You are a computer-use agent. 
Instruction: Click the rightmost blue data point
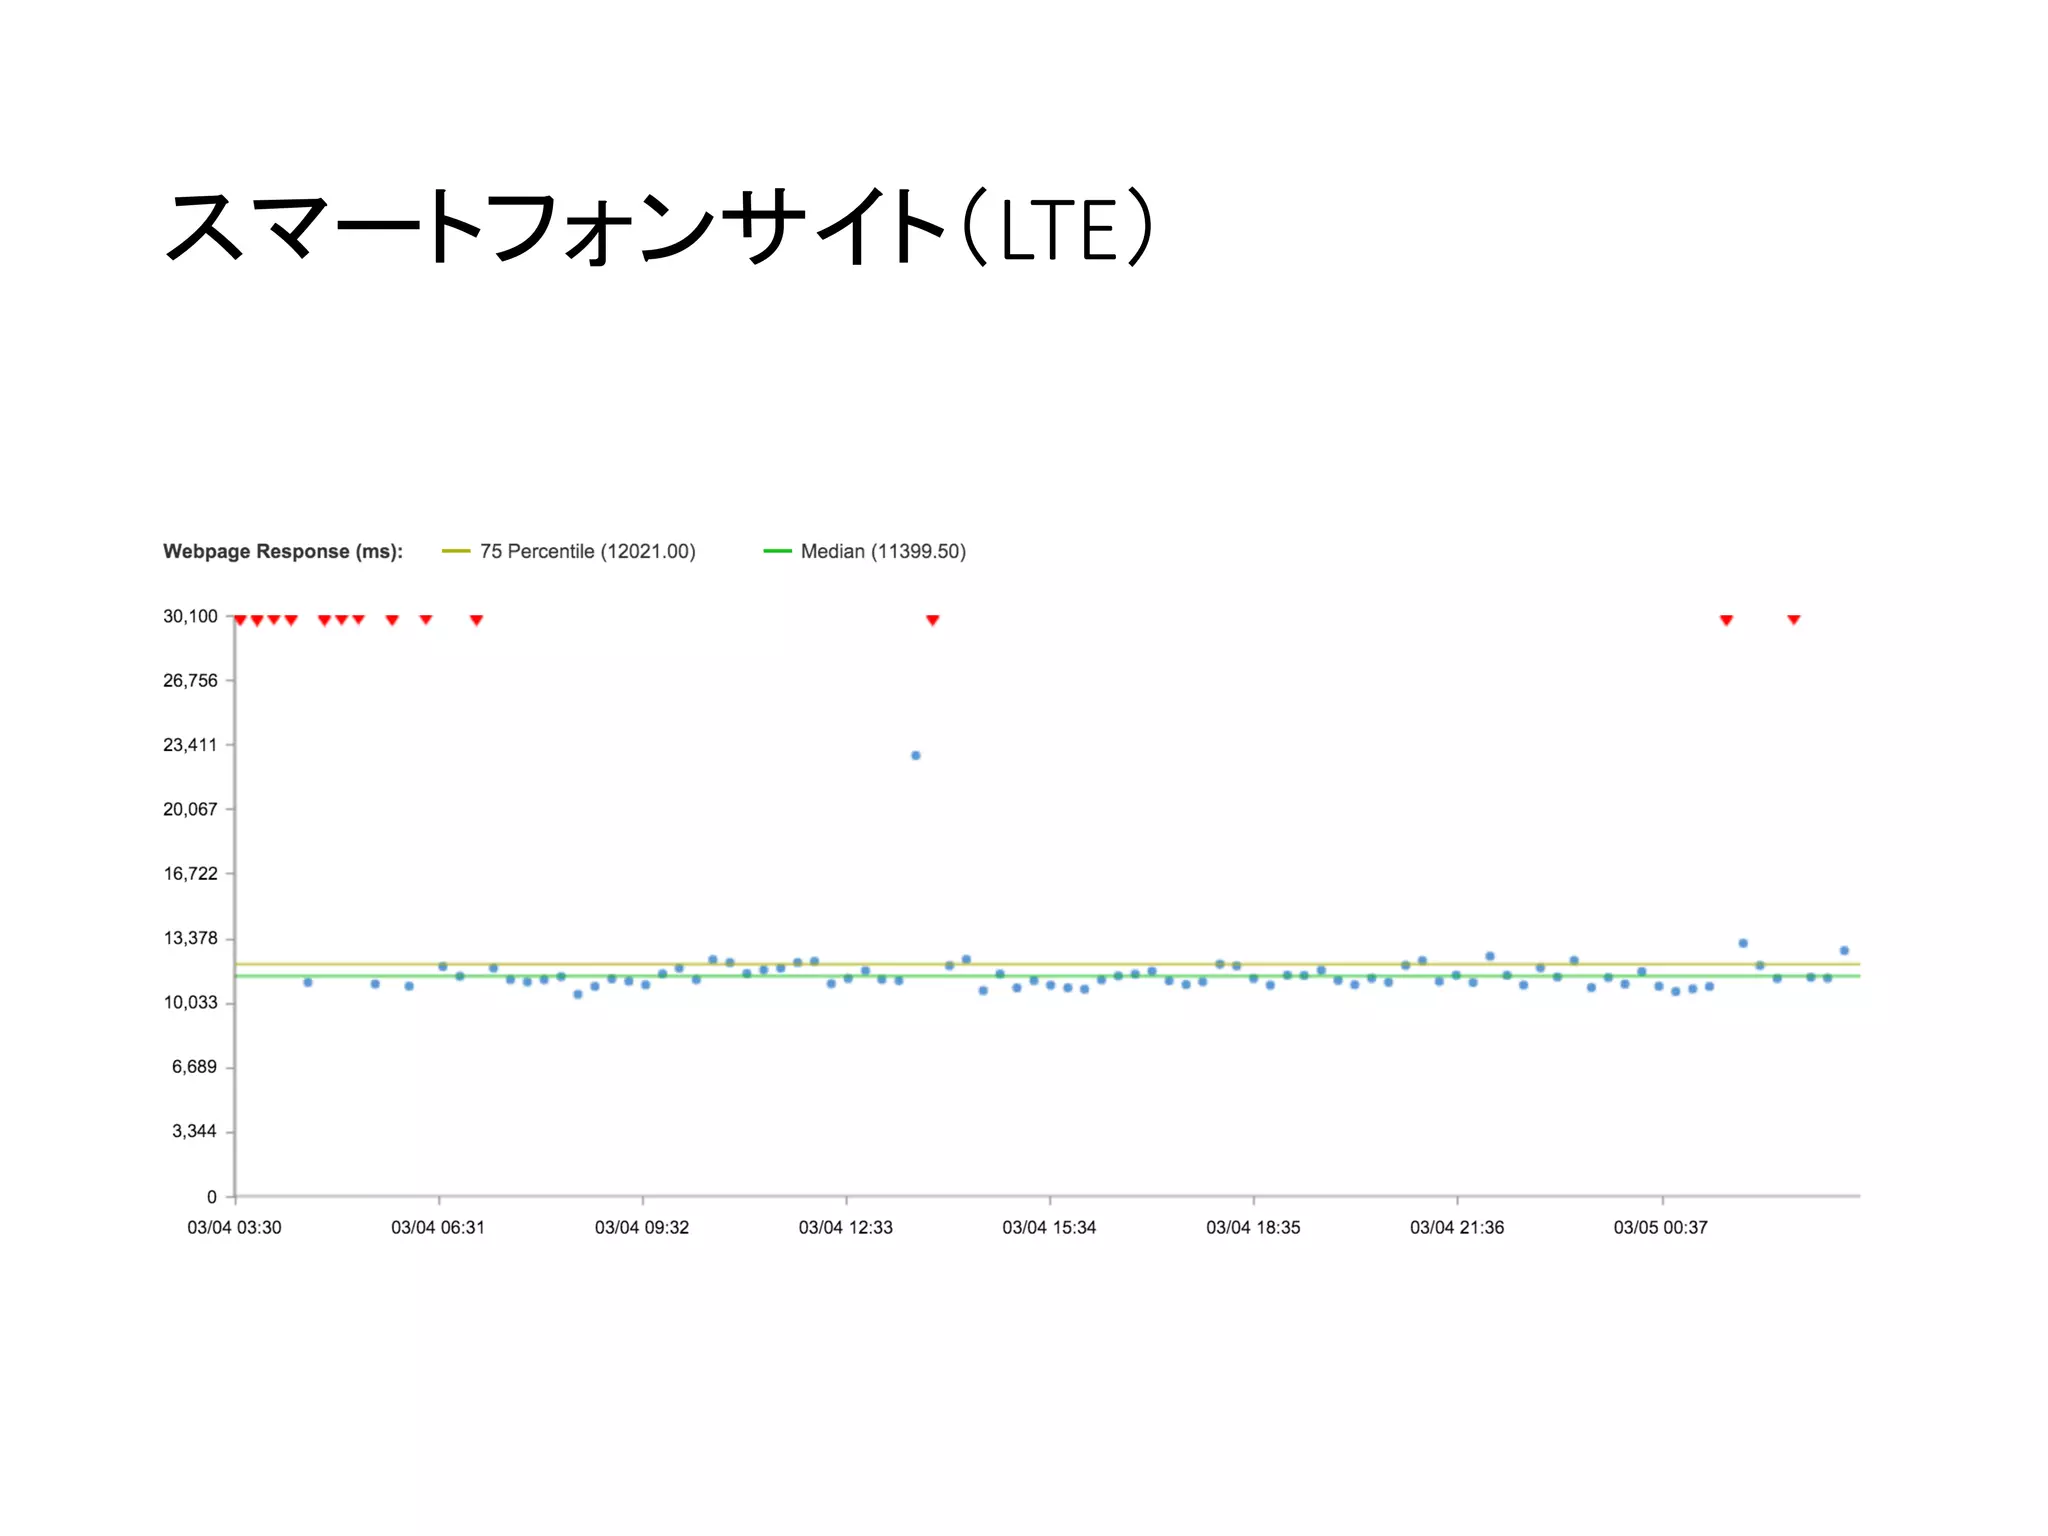[x=1844, y=950]
